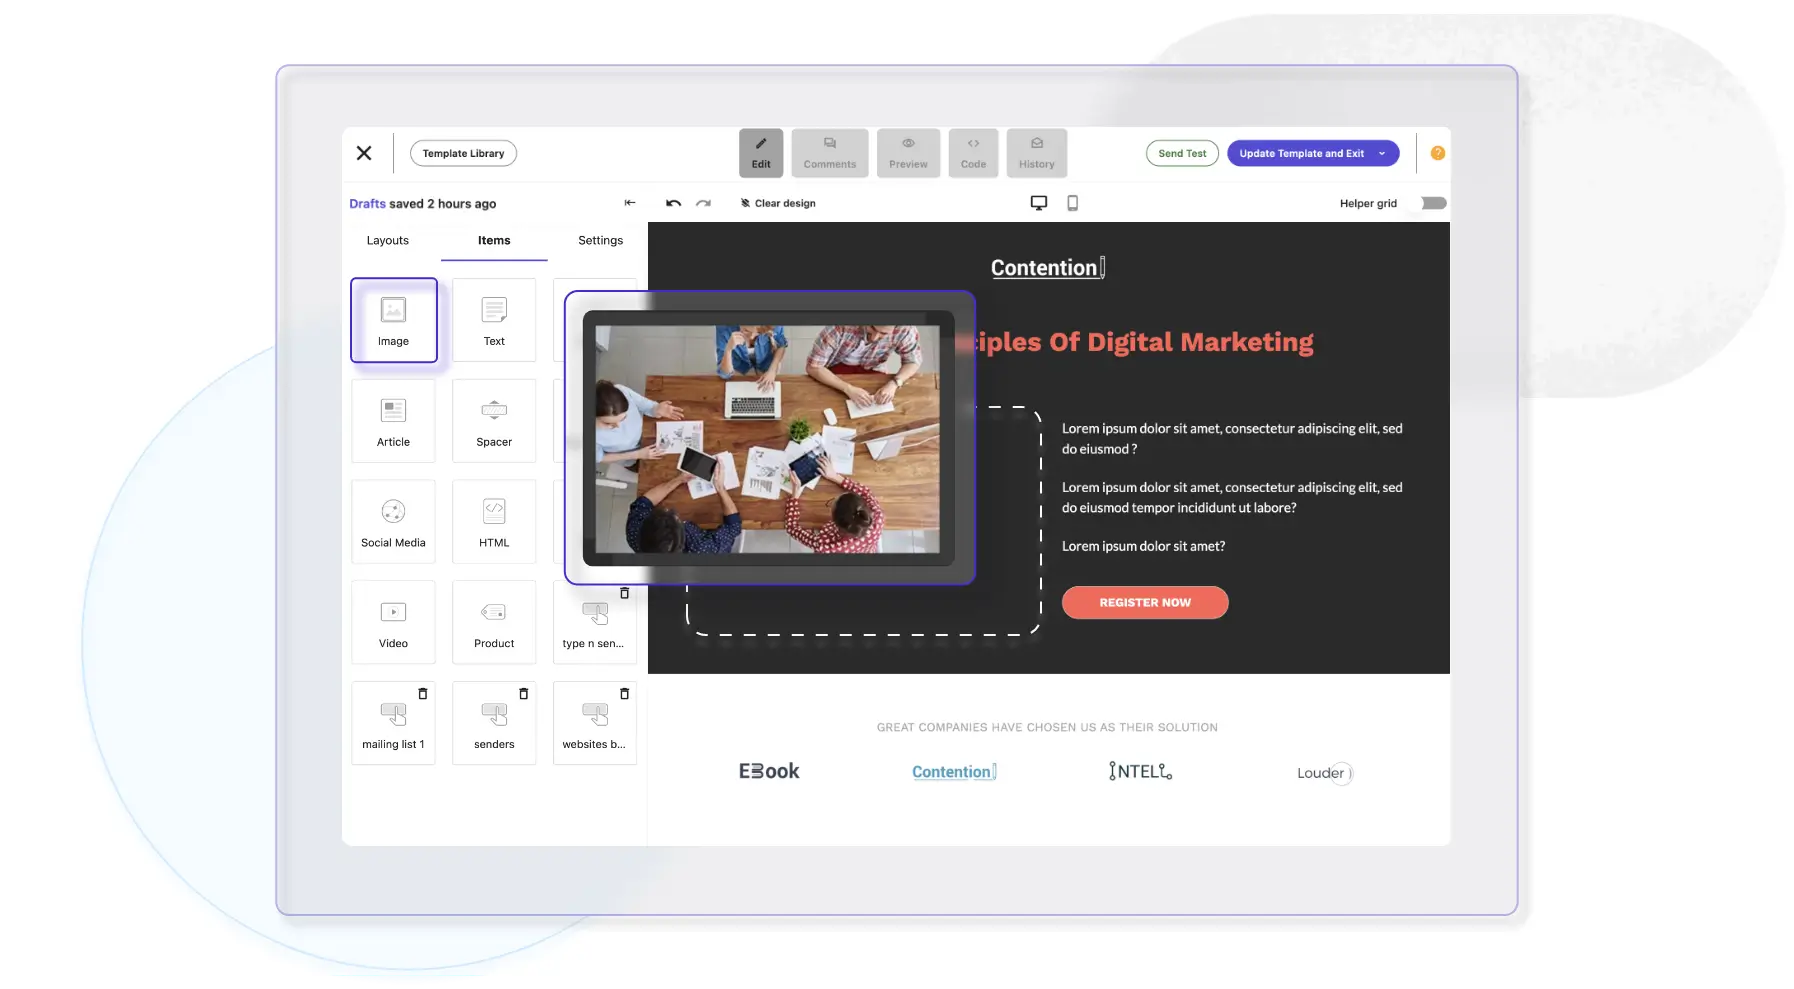The height and width of the screenshot is (989, 1794).
Task: Redo the last change
Action: click(703, 203)
